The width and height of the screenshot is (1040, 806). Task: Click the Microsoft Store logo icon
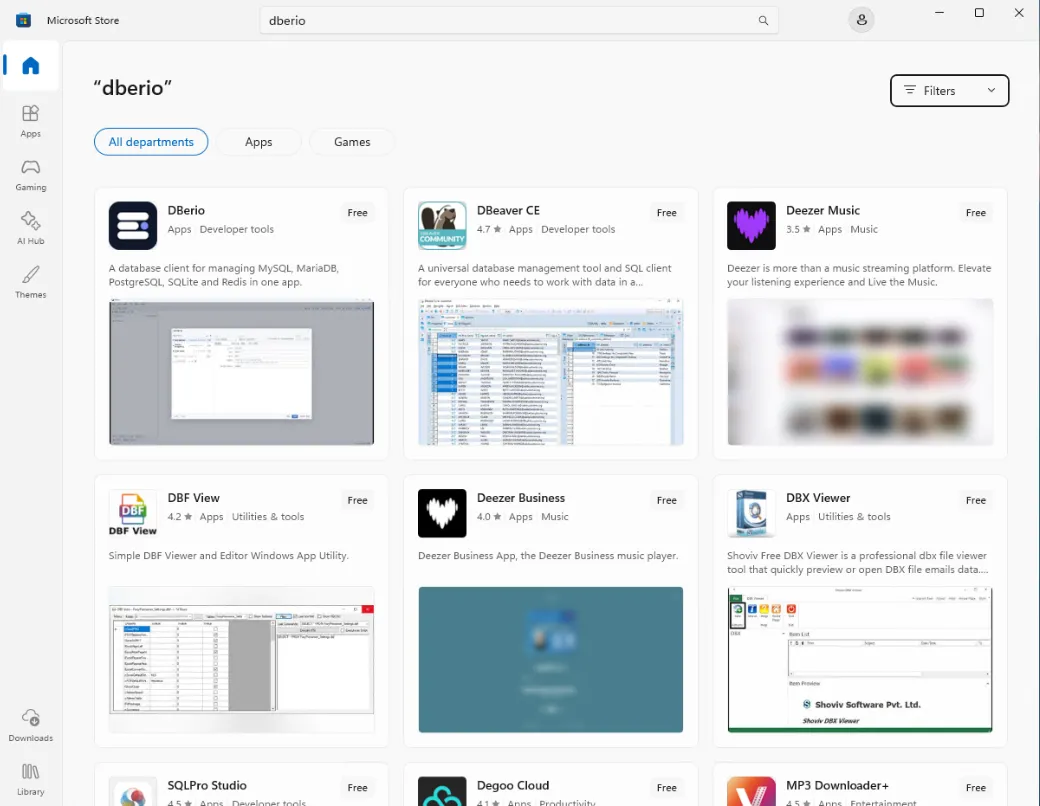(24, 21)
